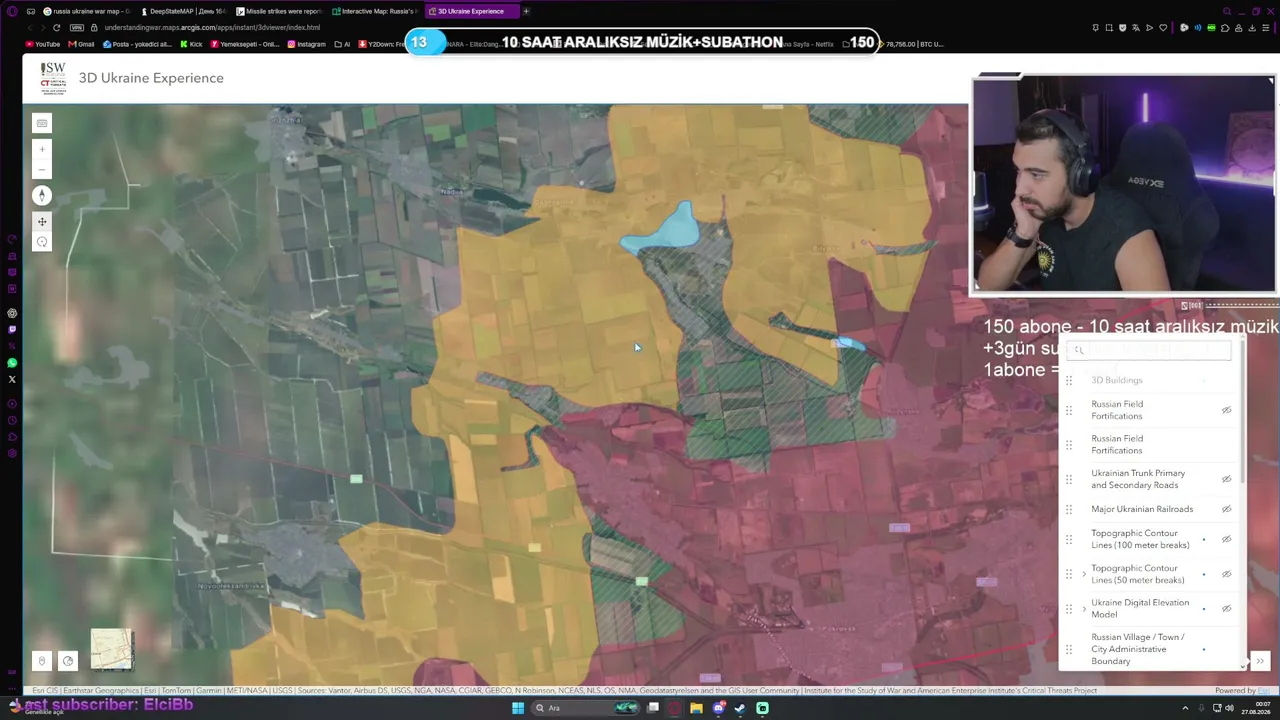Zoom out on the map
Screen dimensions: 1280x720
[42, 170]
